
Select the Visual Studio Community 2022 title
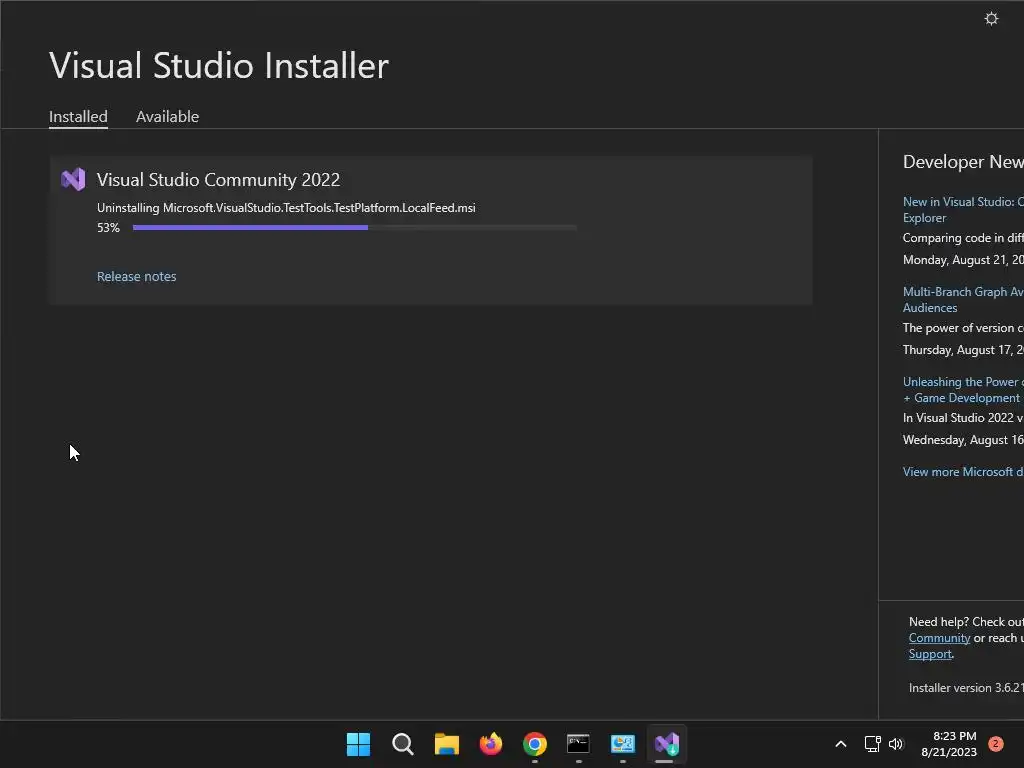point(218,180)
